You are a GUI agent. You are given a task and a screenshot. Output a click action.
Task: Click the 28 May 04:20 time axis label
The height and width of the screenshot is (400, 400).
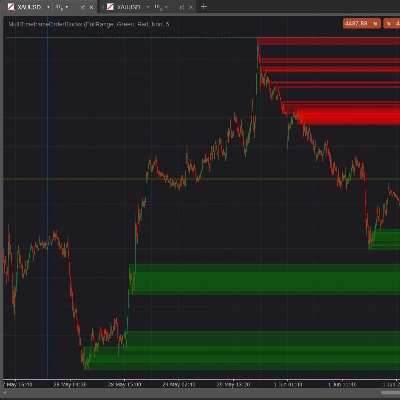pyautogui.click(x=70, y=384)
